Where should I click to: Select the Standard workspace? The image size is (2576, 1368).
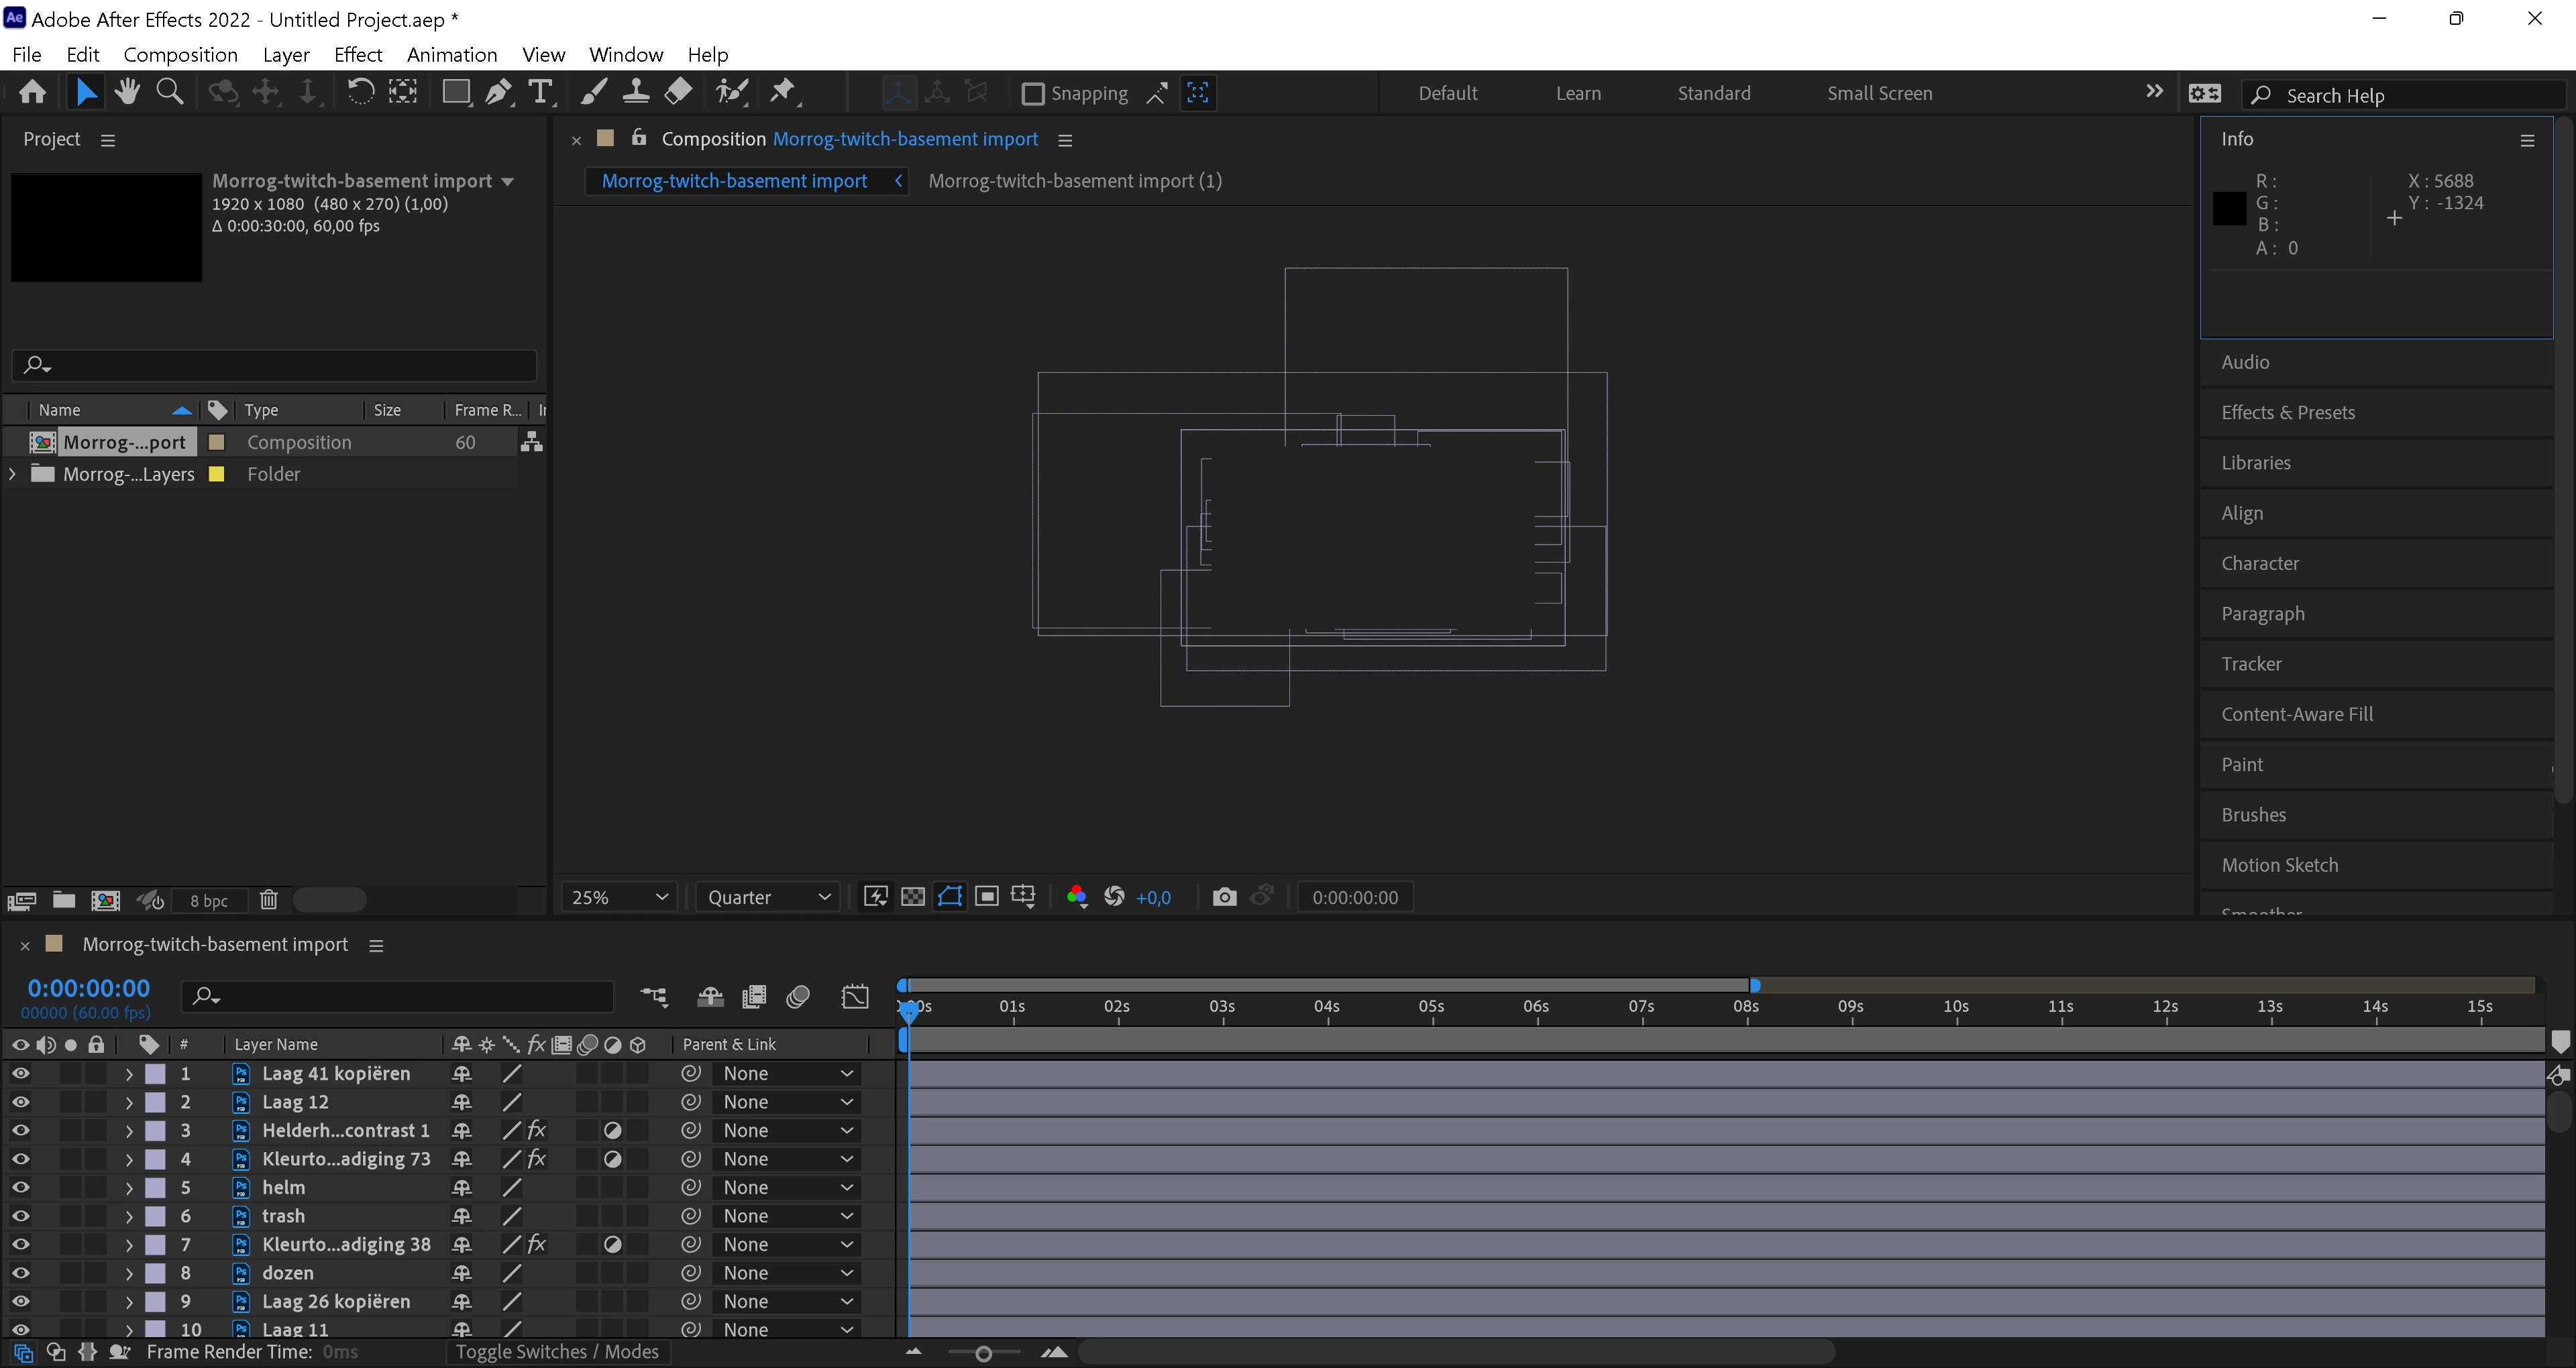(1713, 93)
